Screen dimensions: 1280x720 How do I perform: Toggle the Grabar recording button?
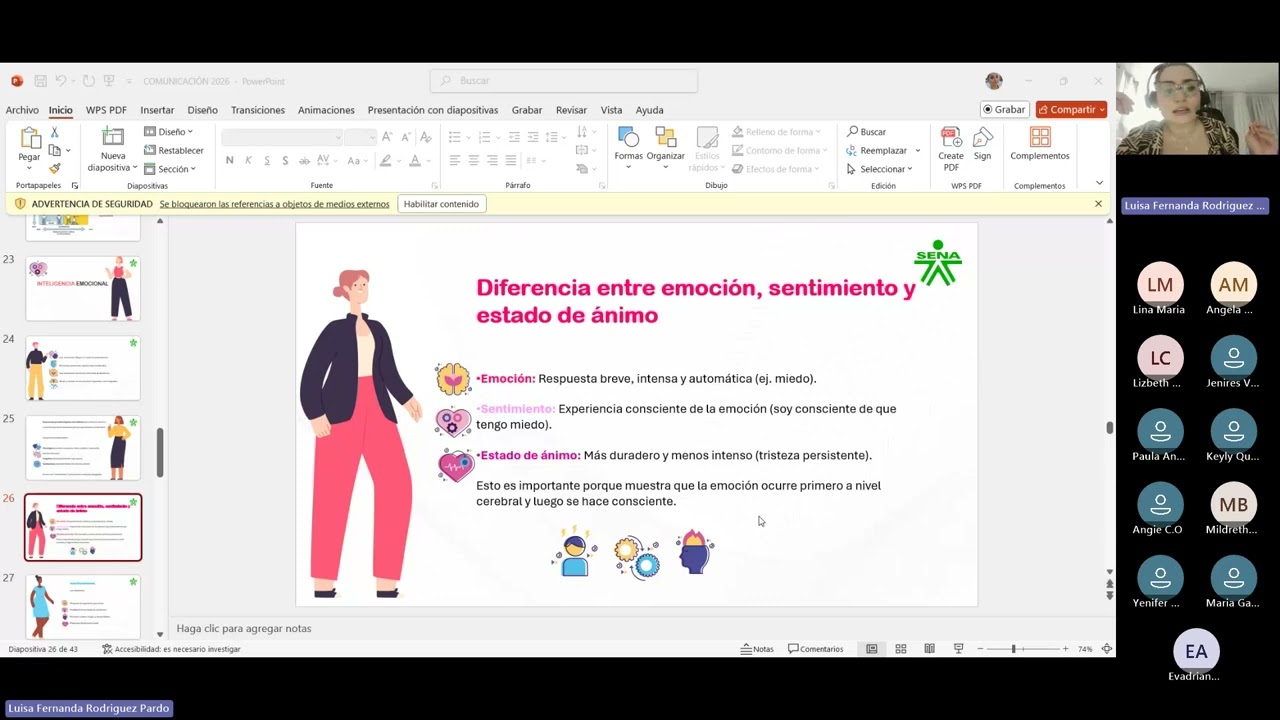(x=1004, y=110)
